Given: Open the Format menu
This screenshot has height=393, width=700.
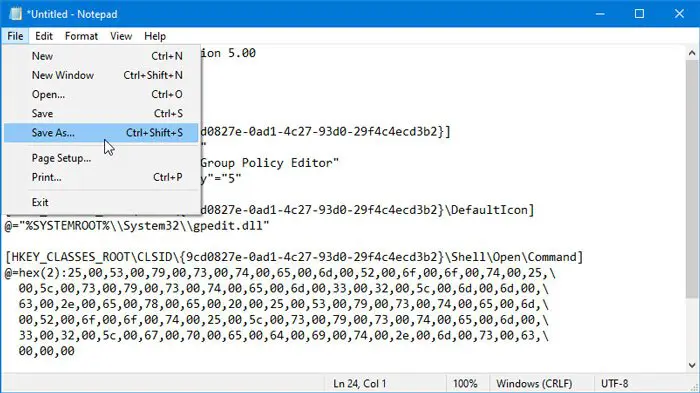Looking at the screenshot, I should pos(81,36).
